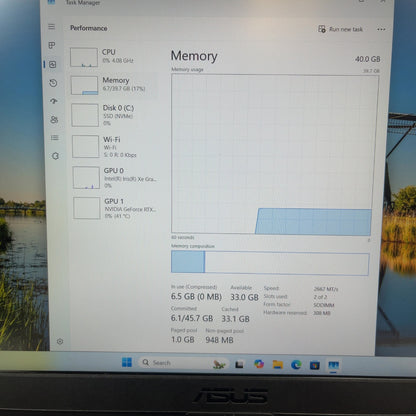The width and height of the screenshot is (416, 416).
Task: Click the Committed 6.1/45.7 GB value
Action: [192, 318]
